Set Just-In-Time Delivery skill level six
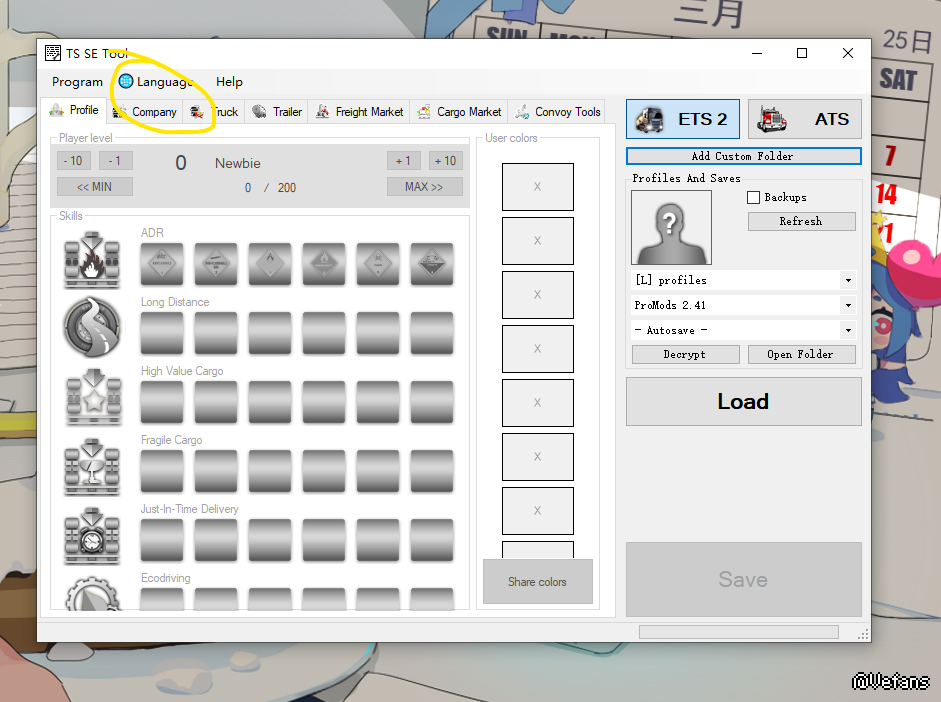 pyautogui.click(x=432, y=540)
